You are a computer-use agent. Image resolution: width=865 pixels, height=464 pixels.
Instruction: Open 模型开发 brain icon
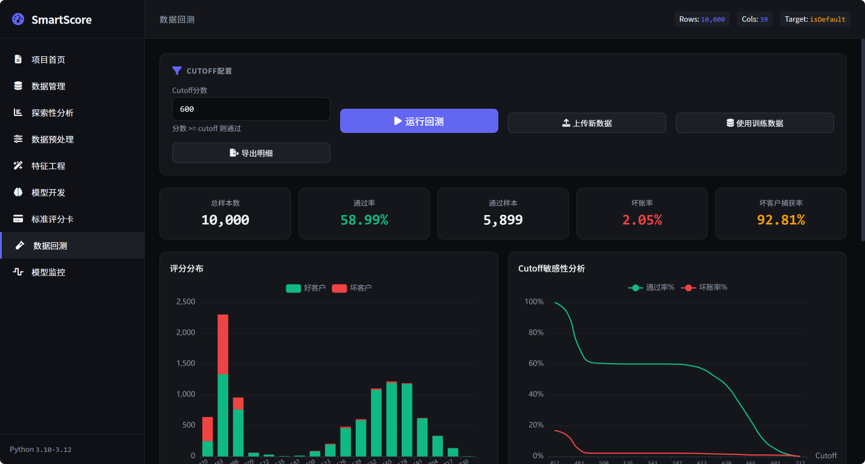(x=18, y=192)
